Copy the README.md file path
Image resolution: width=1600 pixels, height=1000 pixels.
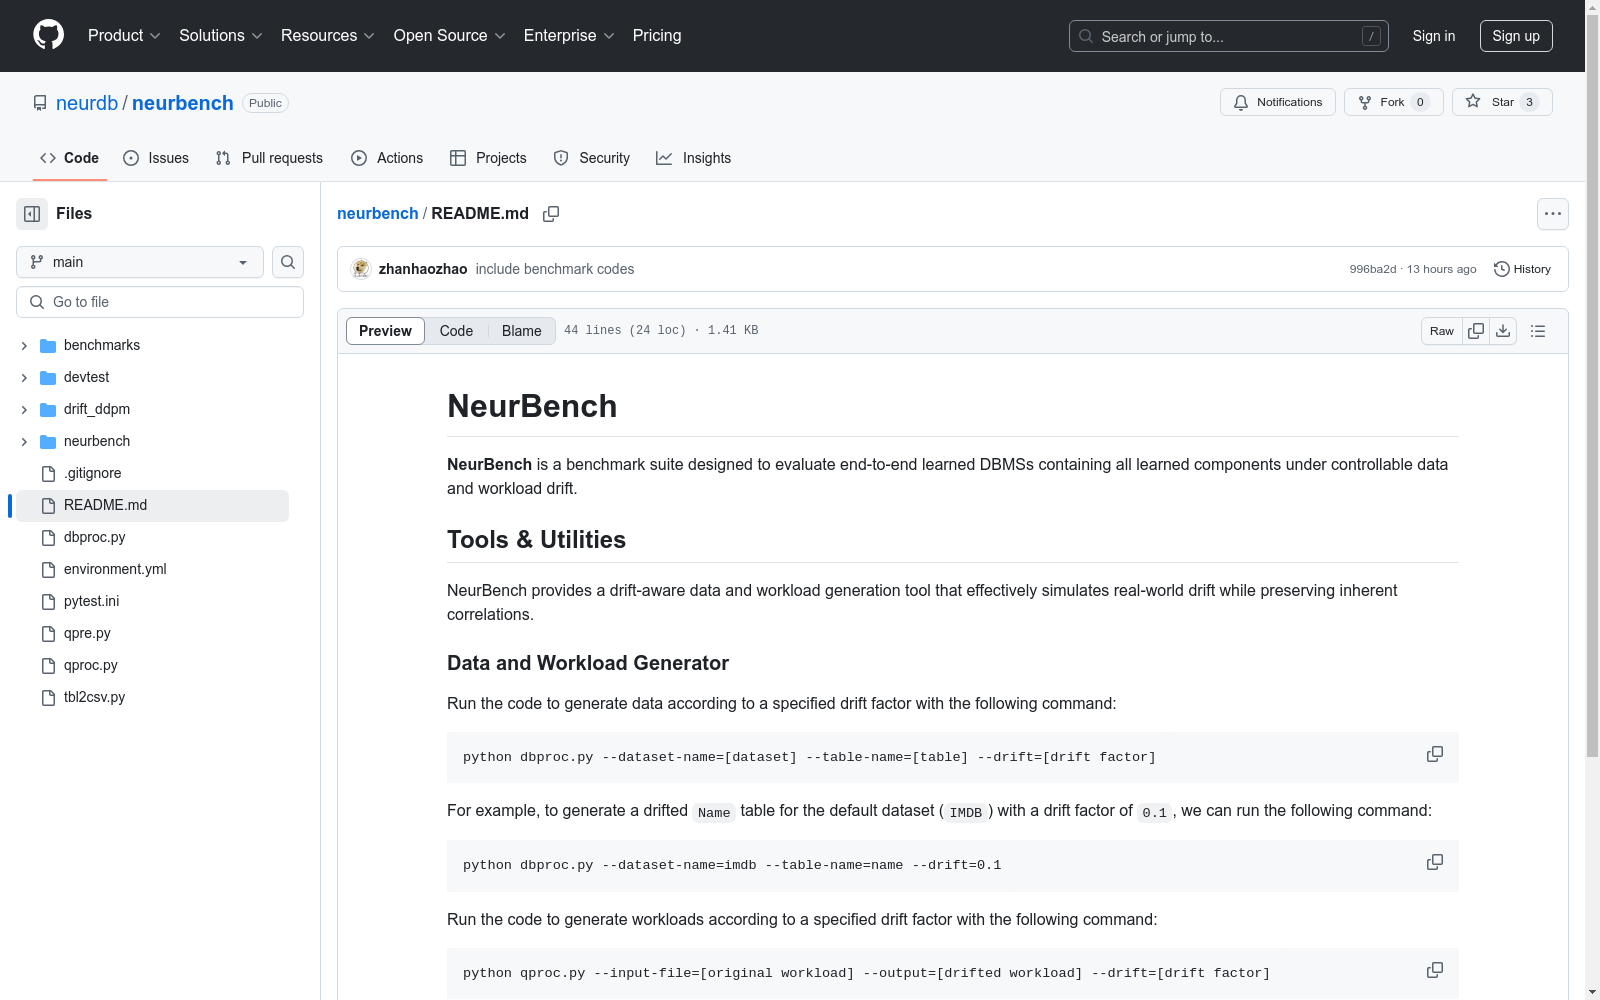coord(551,214)
